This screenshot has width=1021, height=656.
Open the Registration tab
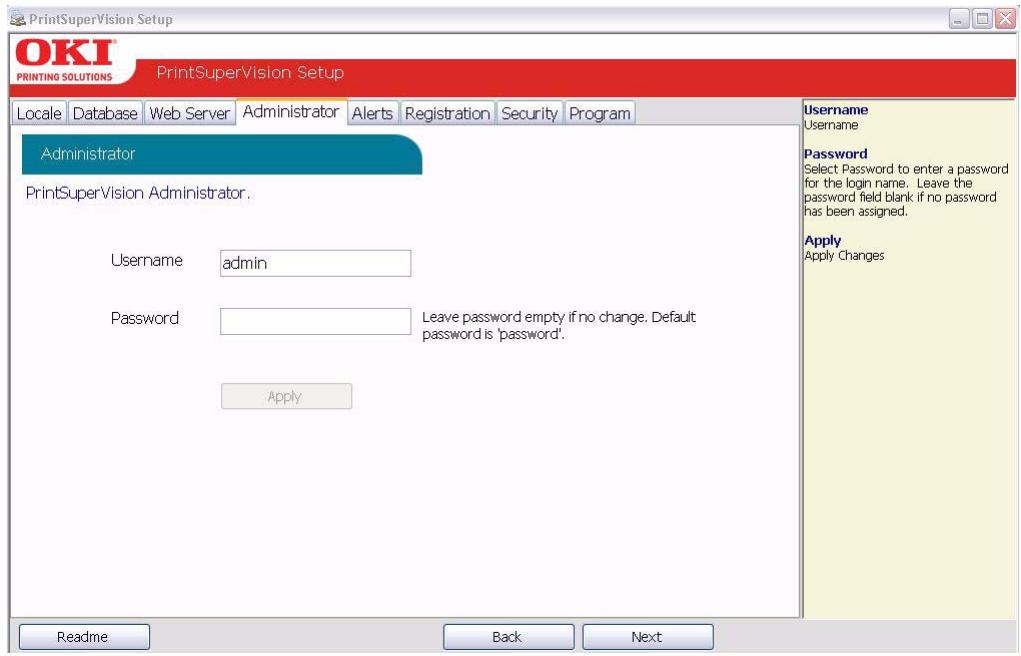coord(447,113)
